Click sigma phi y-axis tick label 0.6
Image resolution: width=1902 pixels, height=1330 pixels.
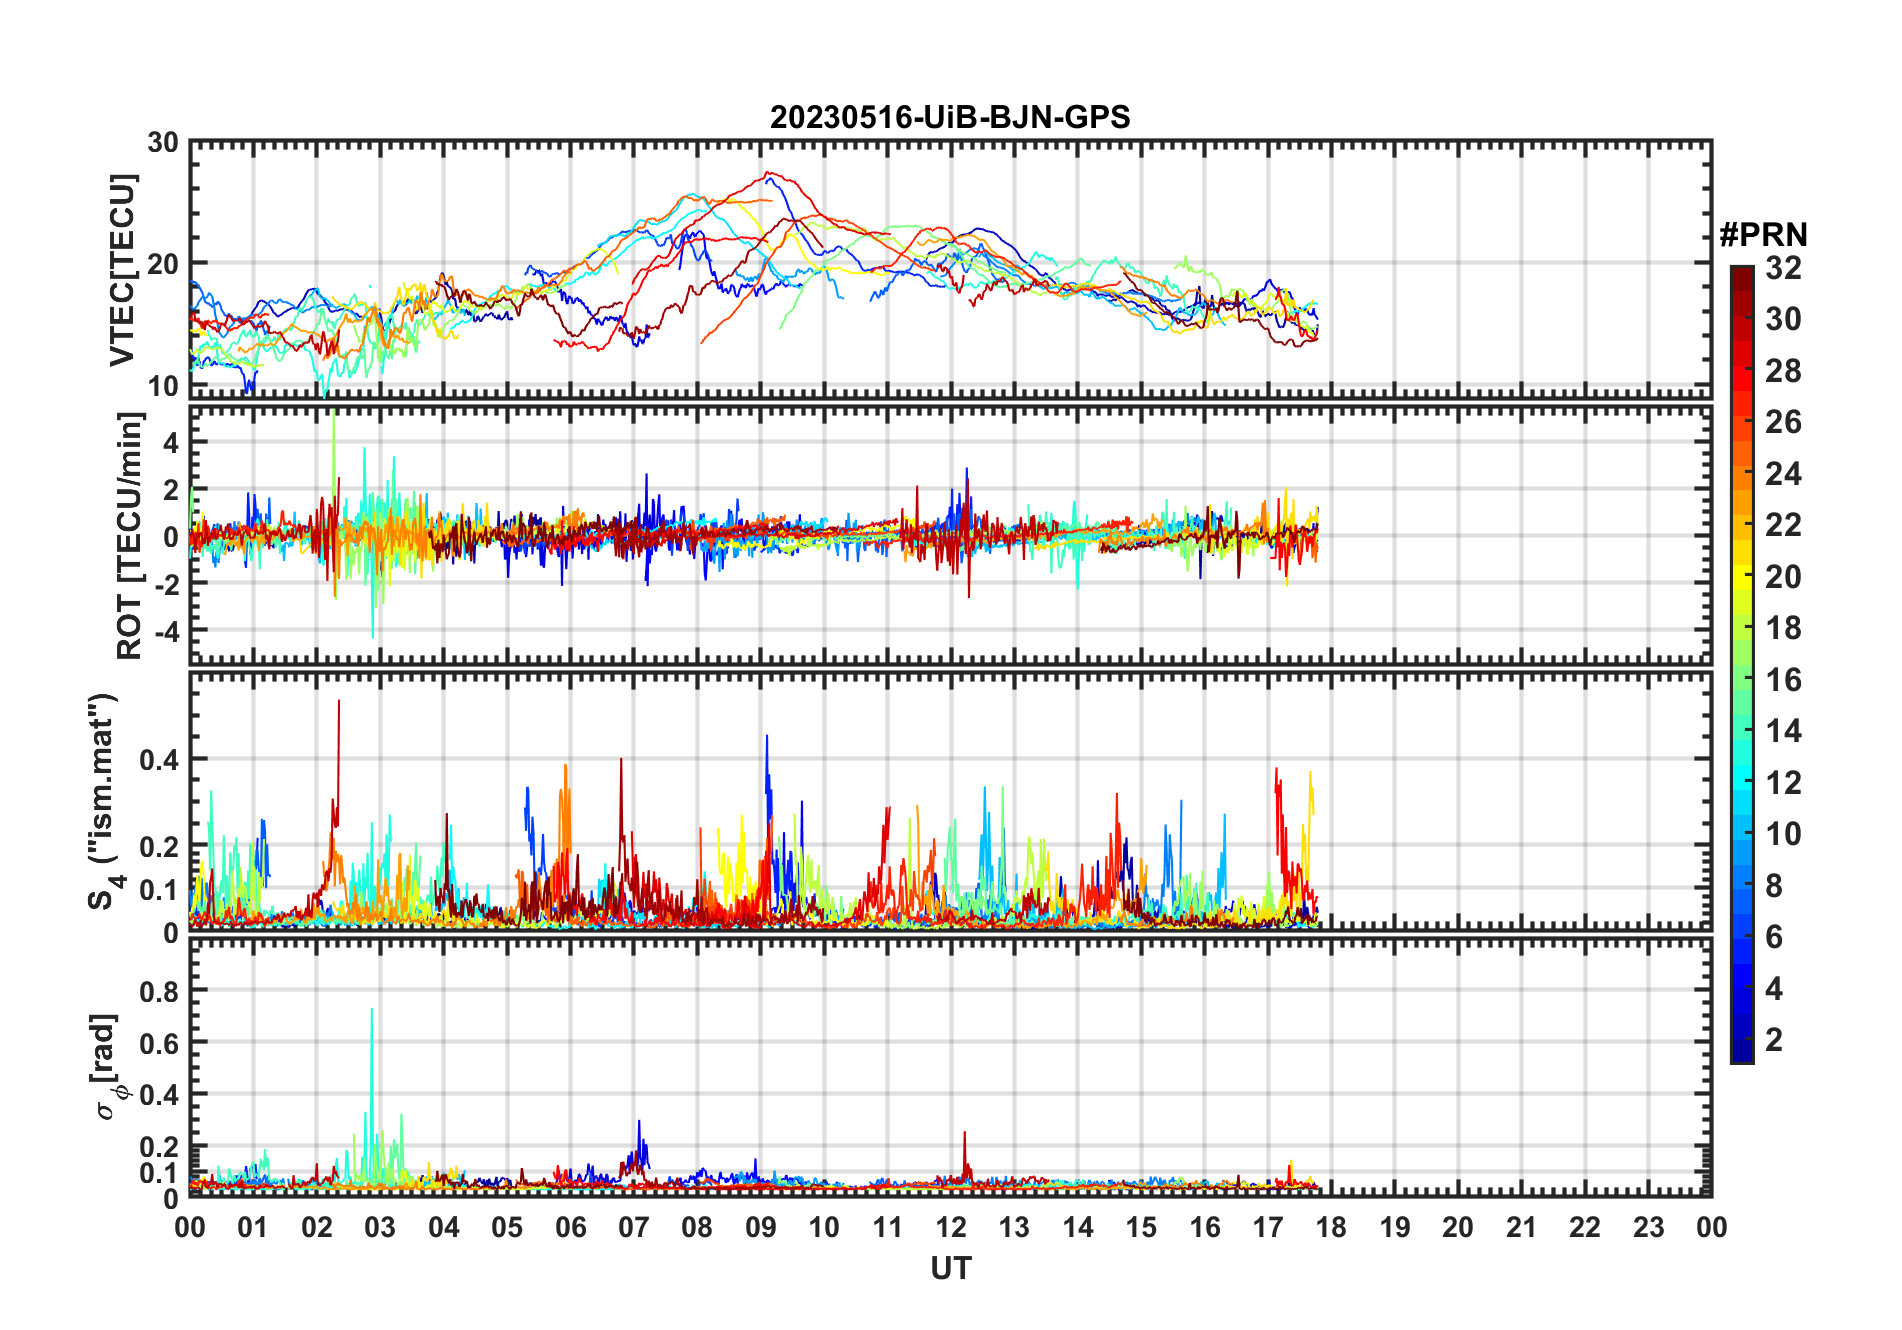pyautogui.click(x=158, y=1043)
